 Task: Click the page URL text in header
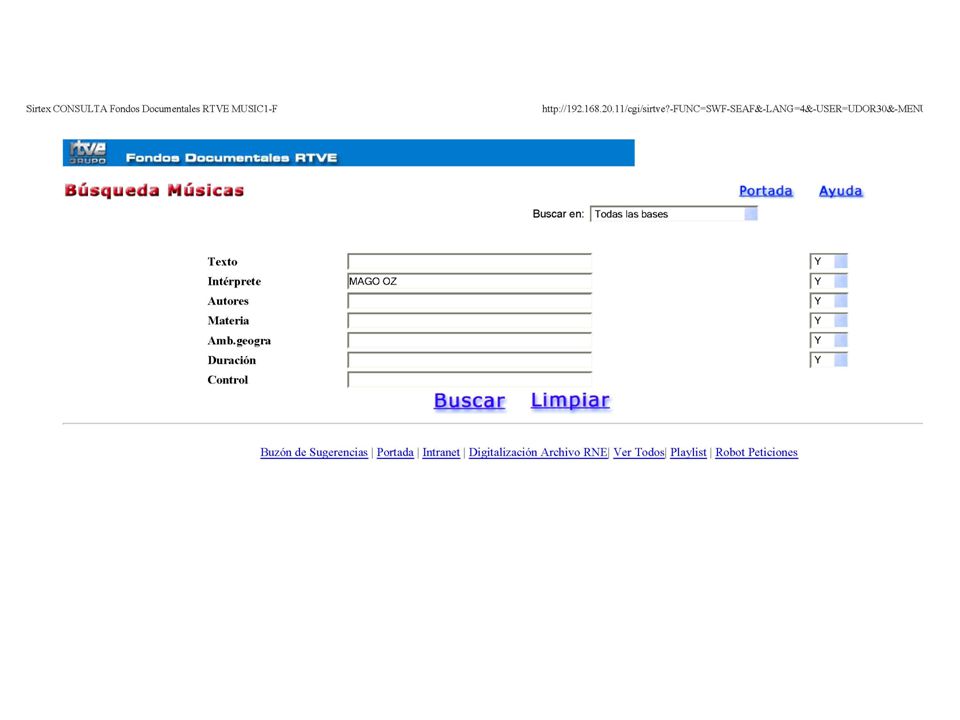tap(732, 109)
